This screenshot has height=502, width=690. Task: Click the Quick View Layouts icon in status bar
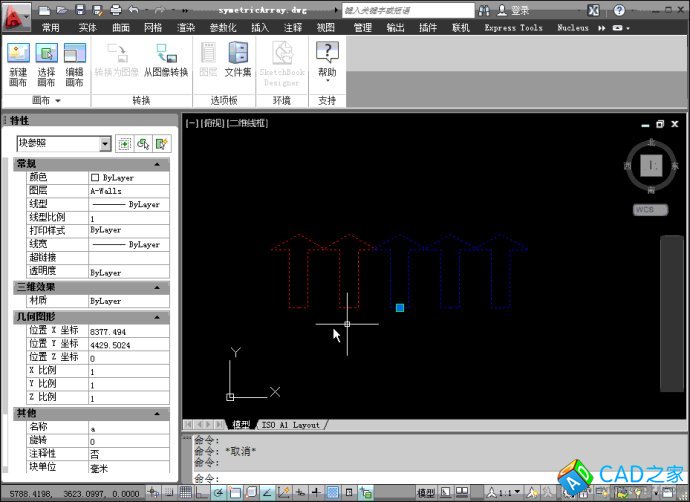click(x=445, y=492)
